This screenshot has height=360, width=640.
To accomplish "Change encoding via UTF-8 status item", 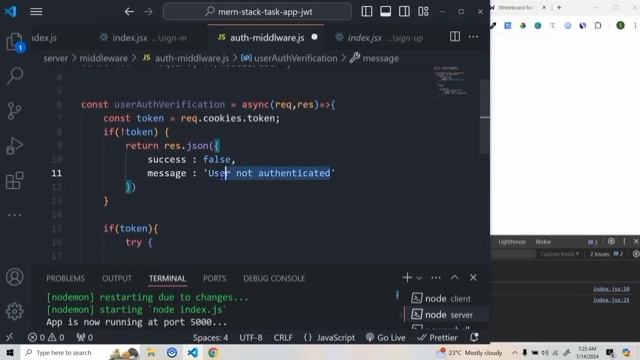I will 251,338.
